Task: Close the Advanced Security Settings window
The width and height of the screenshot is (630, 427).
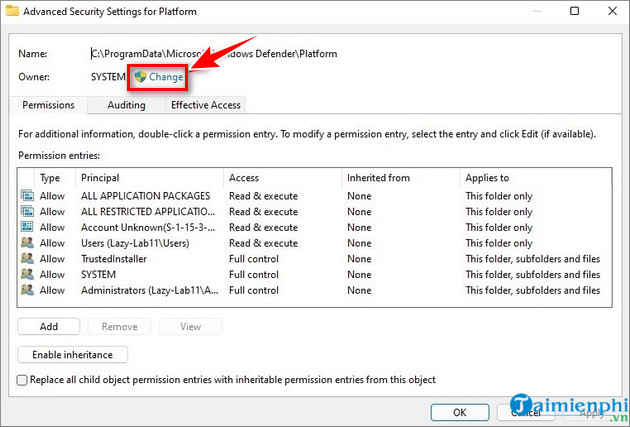Action: [612, 11]
